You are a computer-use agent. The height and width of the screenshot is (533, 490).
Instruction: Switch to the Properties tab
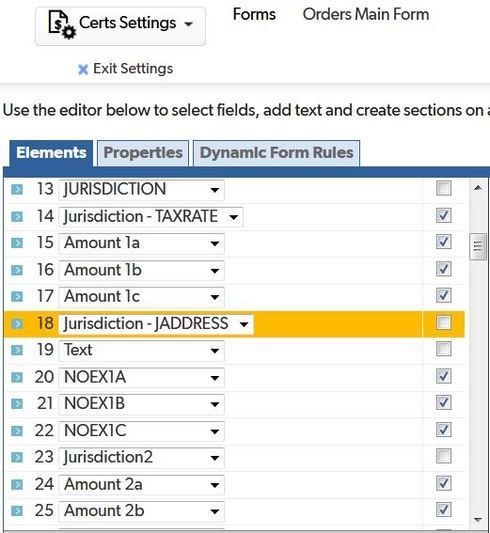(143, 153)
